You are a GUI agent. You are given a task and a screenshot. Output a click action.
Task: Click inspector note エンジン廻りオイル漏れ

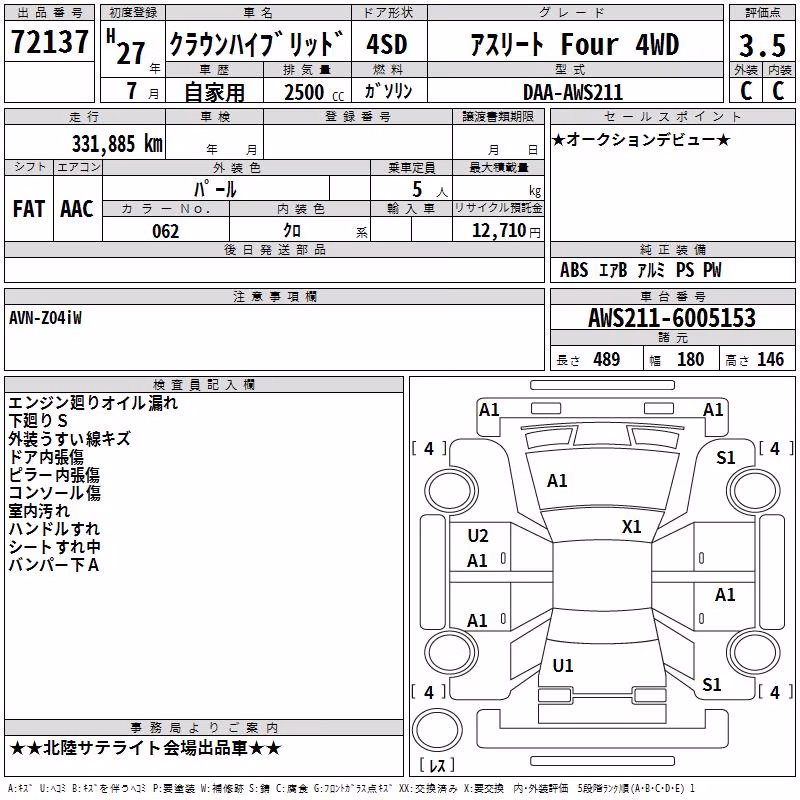tap(93, 403)
